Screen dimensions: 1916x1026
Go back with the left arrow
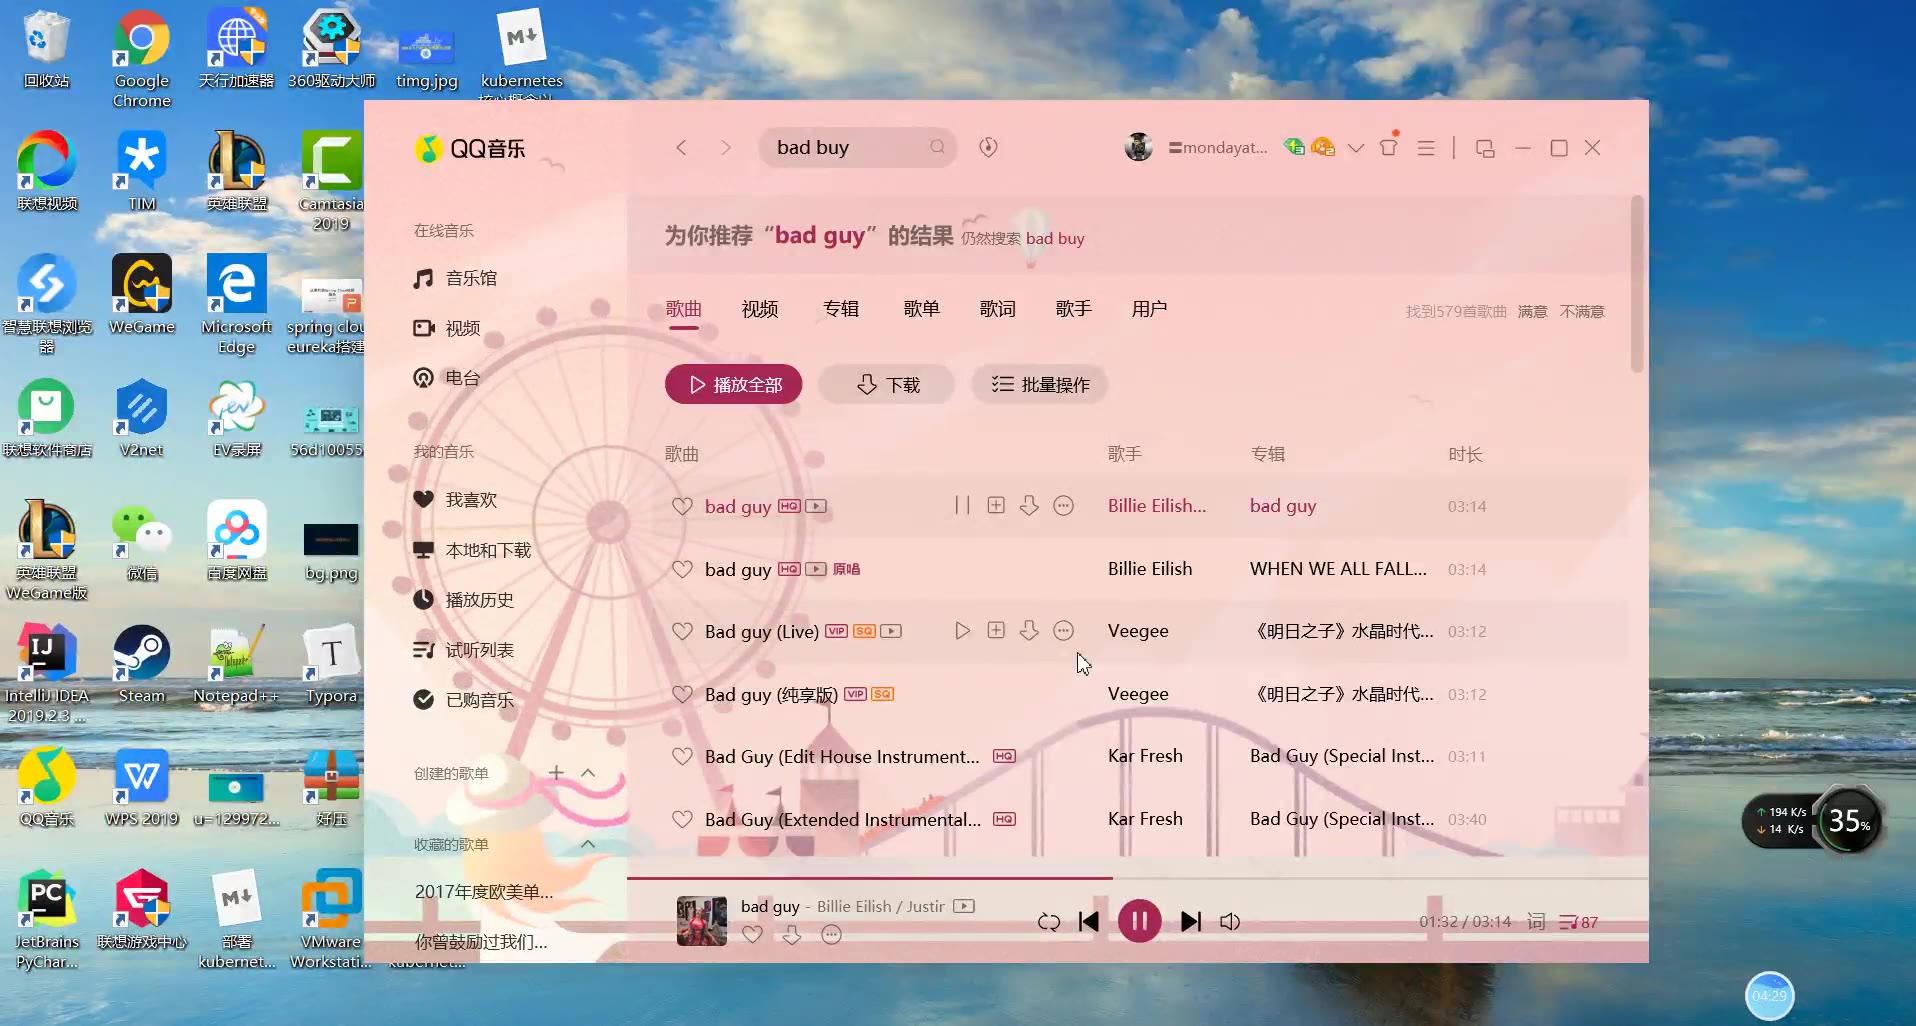click(x=681, y=148)
